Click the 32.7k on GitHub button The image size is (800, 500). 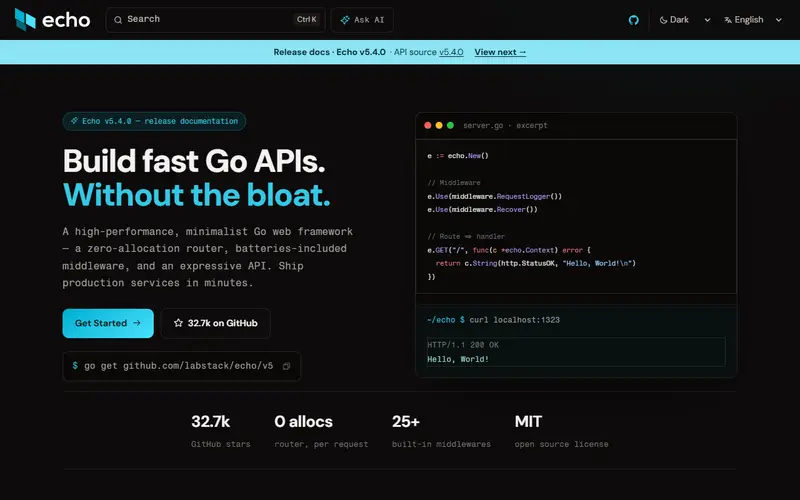click(x=215, y=323)
